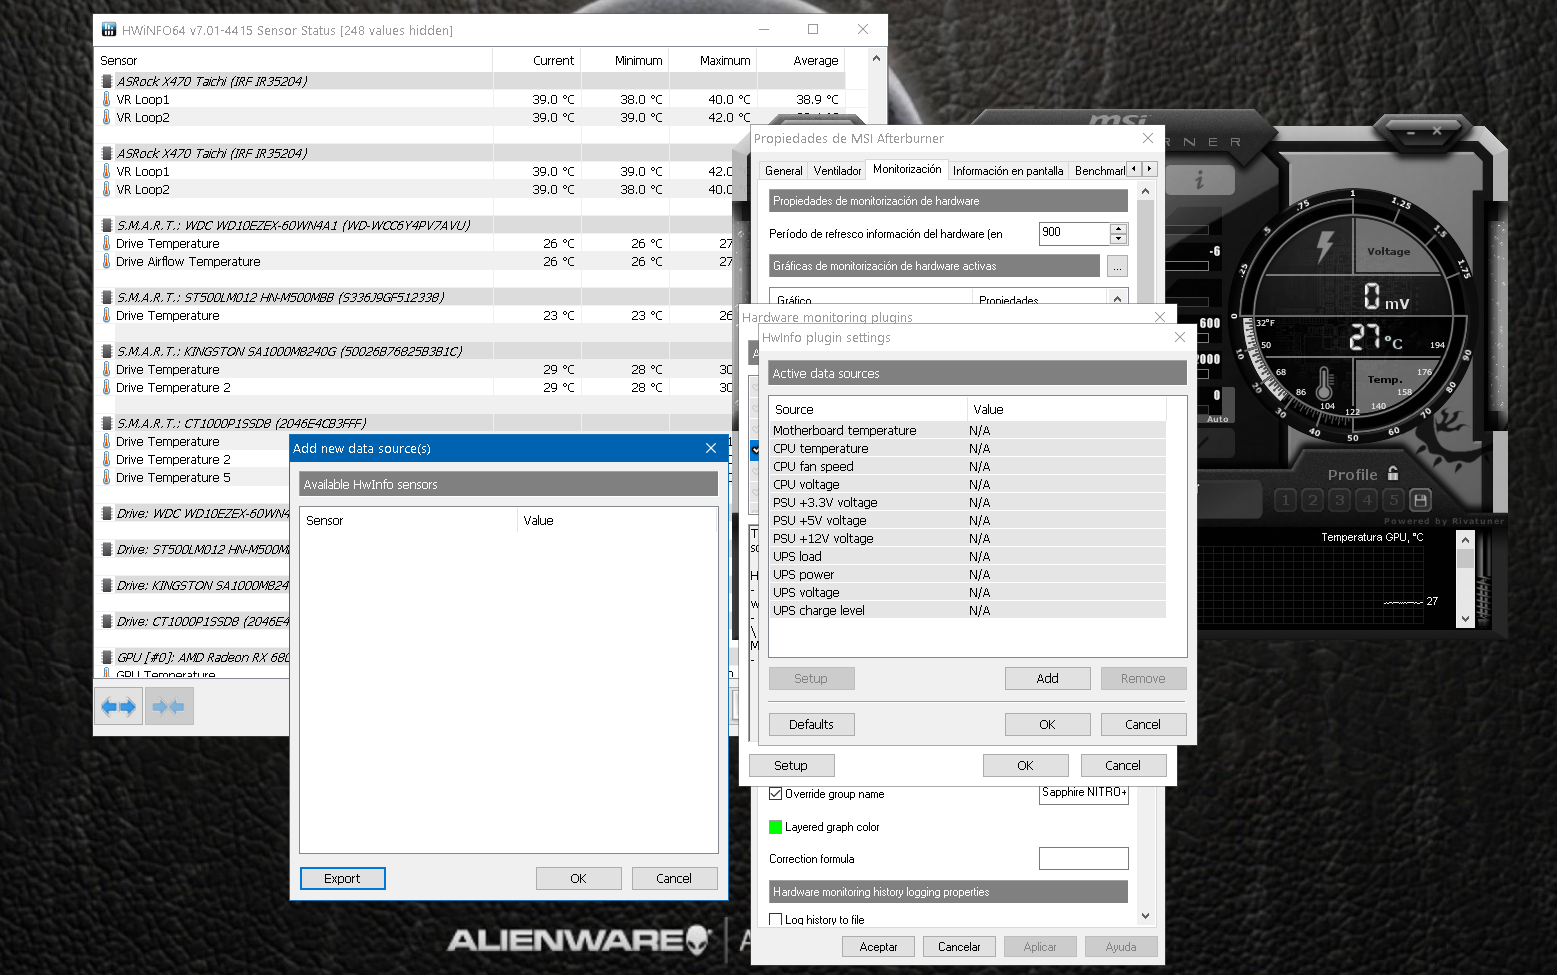This screenshot has height=975, width=1557.
Task: Click the Add button in HwInfo plugin settings
Action: [x=1047, y=678]
